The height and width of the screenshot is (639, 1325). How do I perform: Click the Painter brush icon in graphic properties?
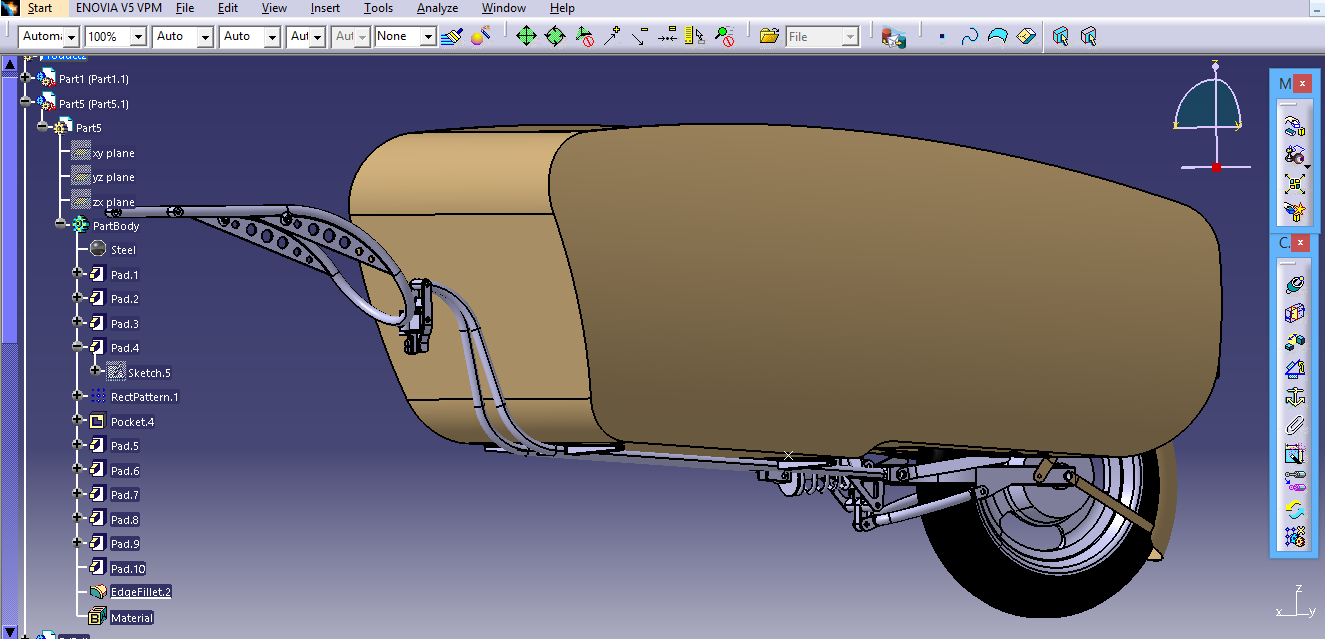point(453,36)
